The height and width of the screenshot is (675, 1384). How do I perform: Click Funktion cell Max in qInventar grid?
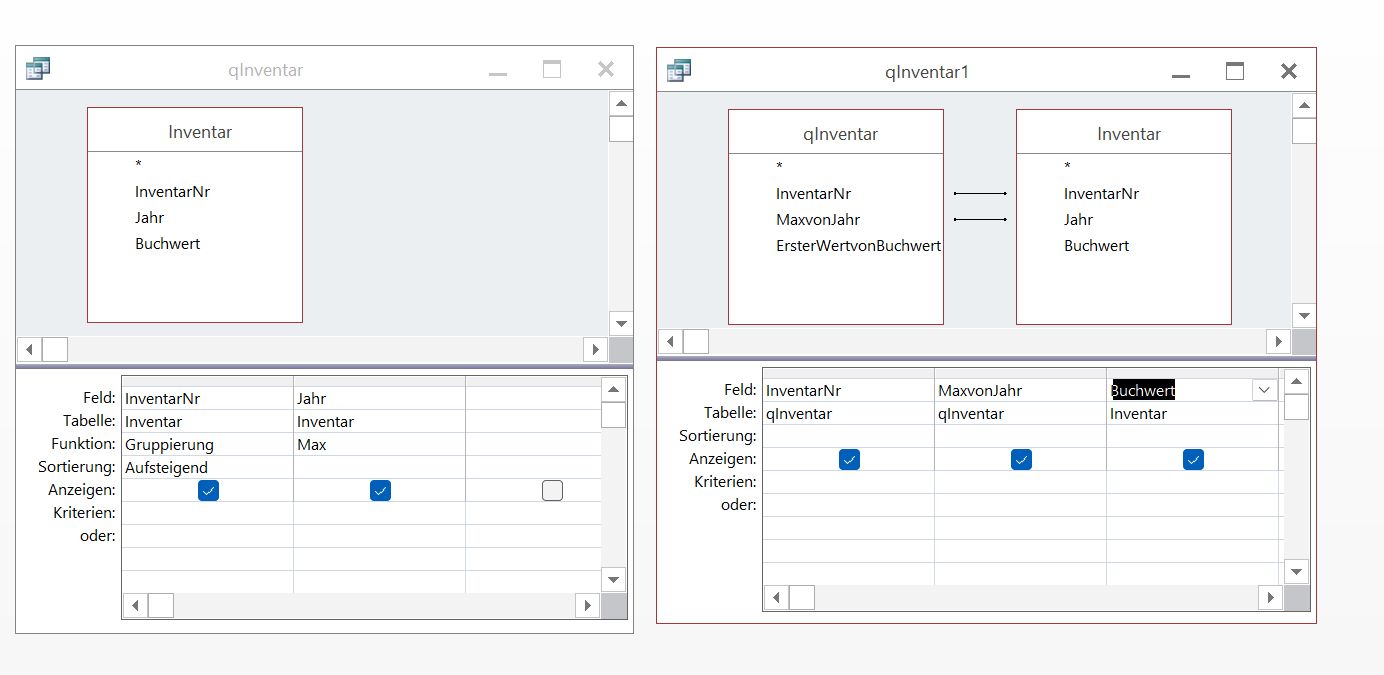tap(379, 444)
